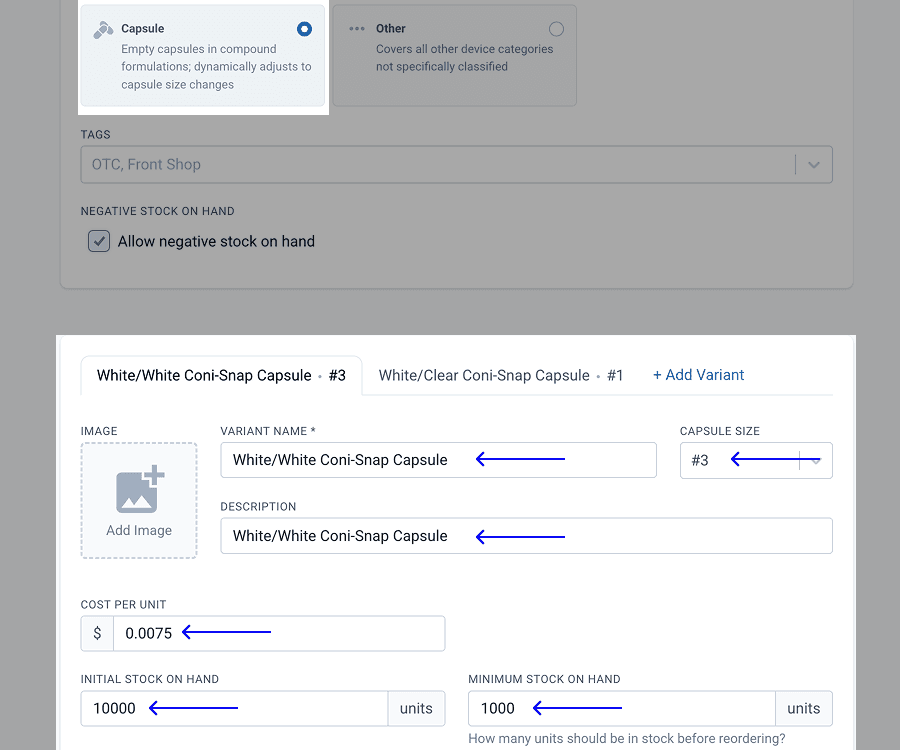Click the 'VARIANT NAME *' field label
900x750 pixels.
point(268,431)
